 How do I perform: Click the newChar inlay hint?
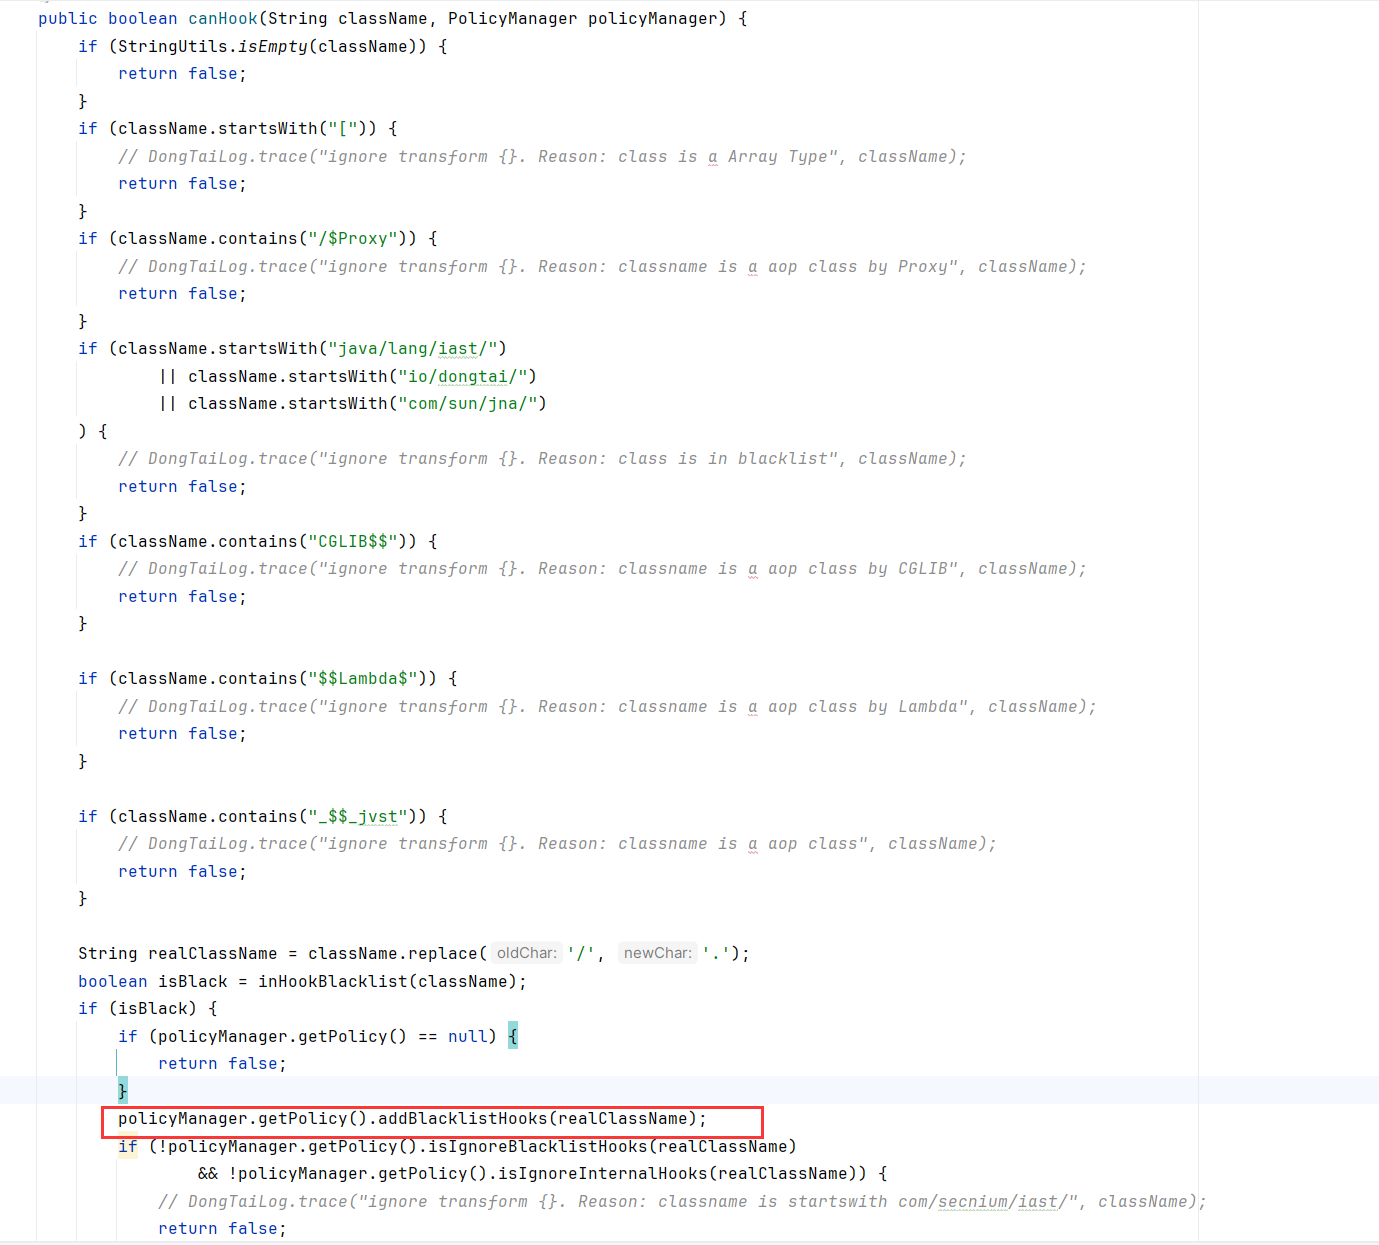pos(657,953)
